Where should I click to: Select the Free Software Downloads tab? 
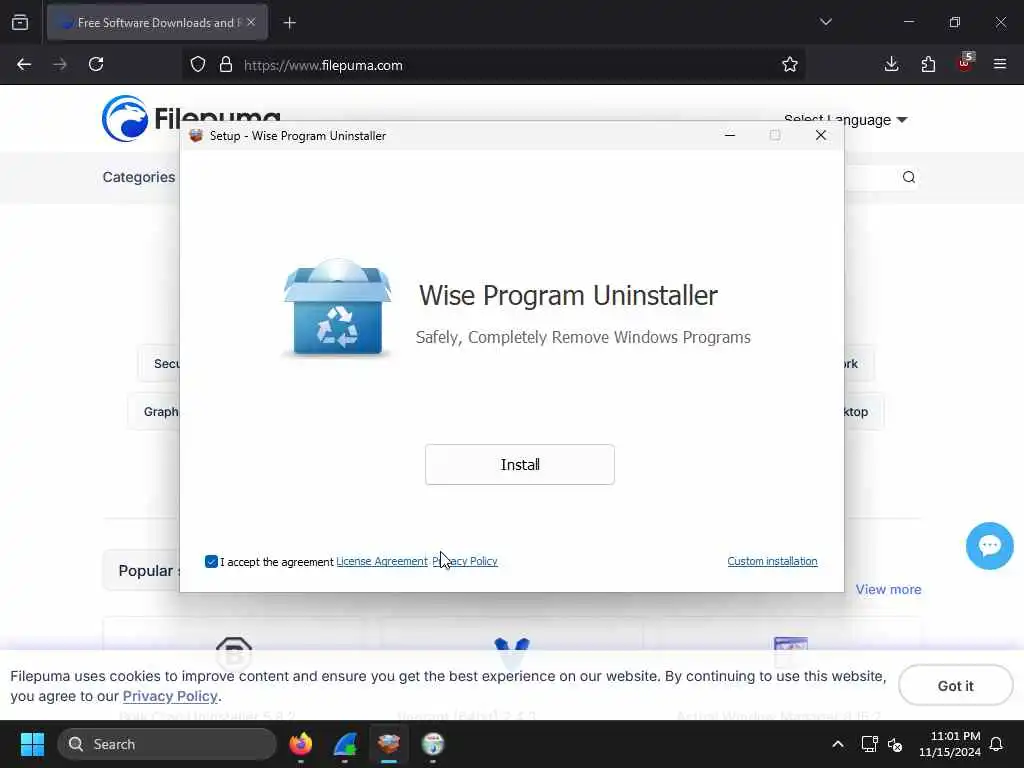[157, 23]
